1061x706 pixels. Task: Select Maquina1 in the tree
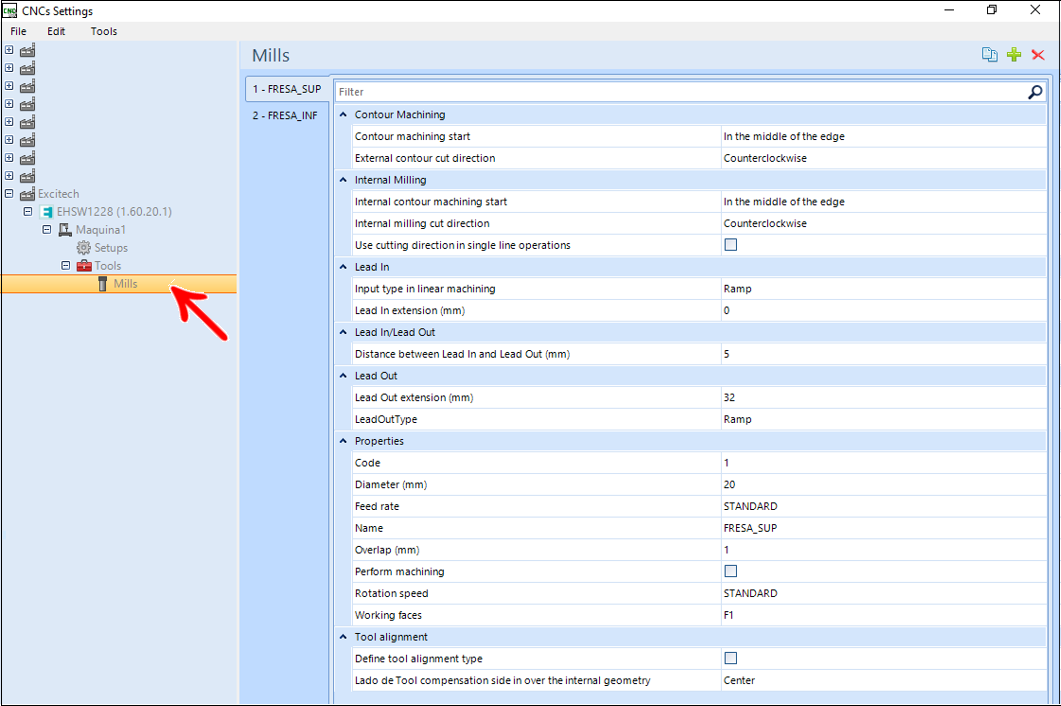(x=100, y=230)
